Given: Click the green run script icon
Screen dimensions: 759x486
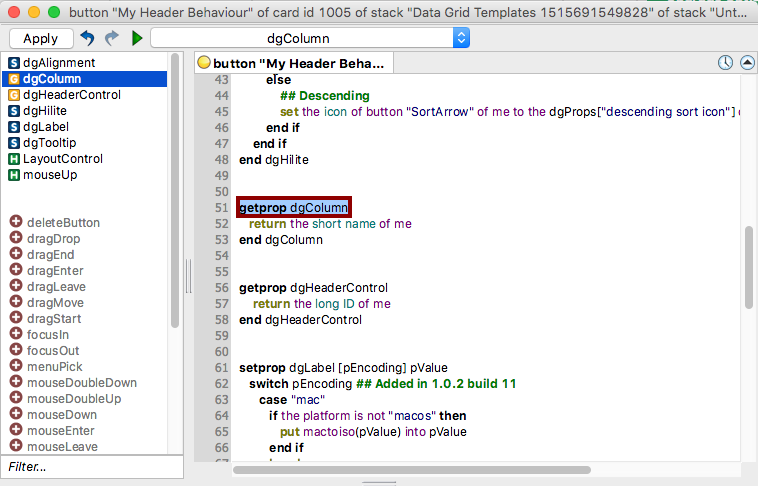Looking at the screenshot, I should pos(137,38).
